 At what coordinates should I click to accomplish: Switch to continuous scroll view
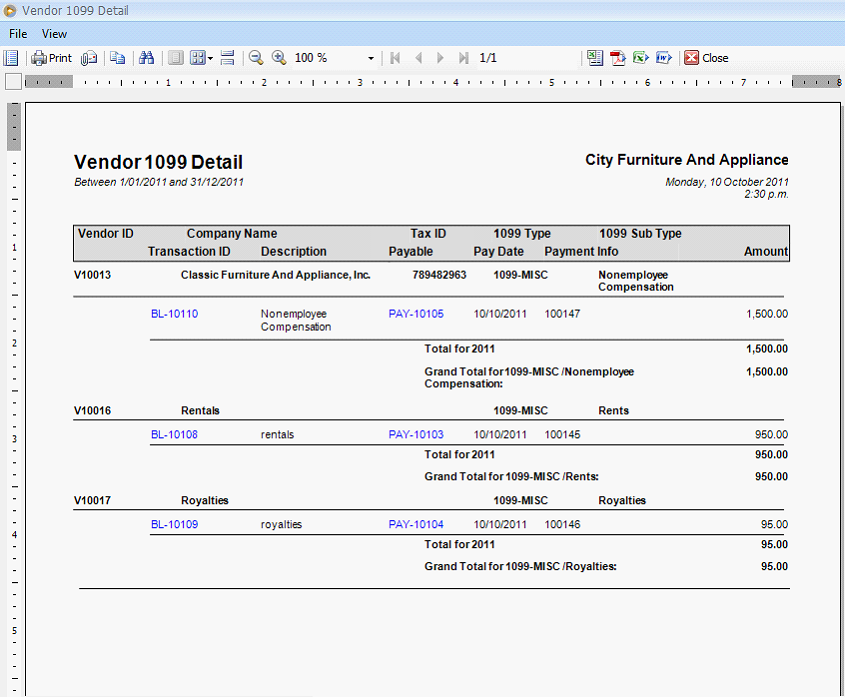click(x=228, y=58)
